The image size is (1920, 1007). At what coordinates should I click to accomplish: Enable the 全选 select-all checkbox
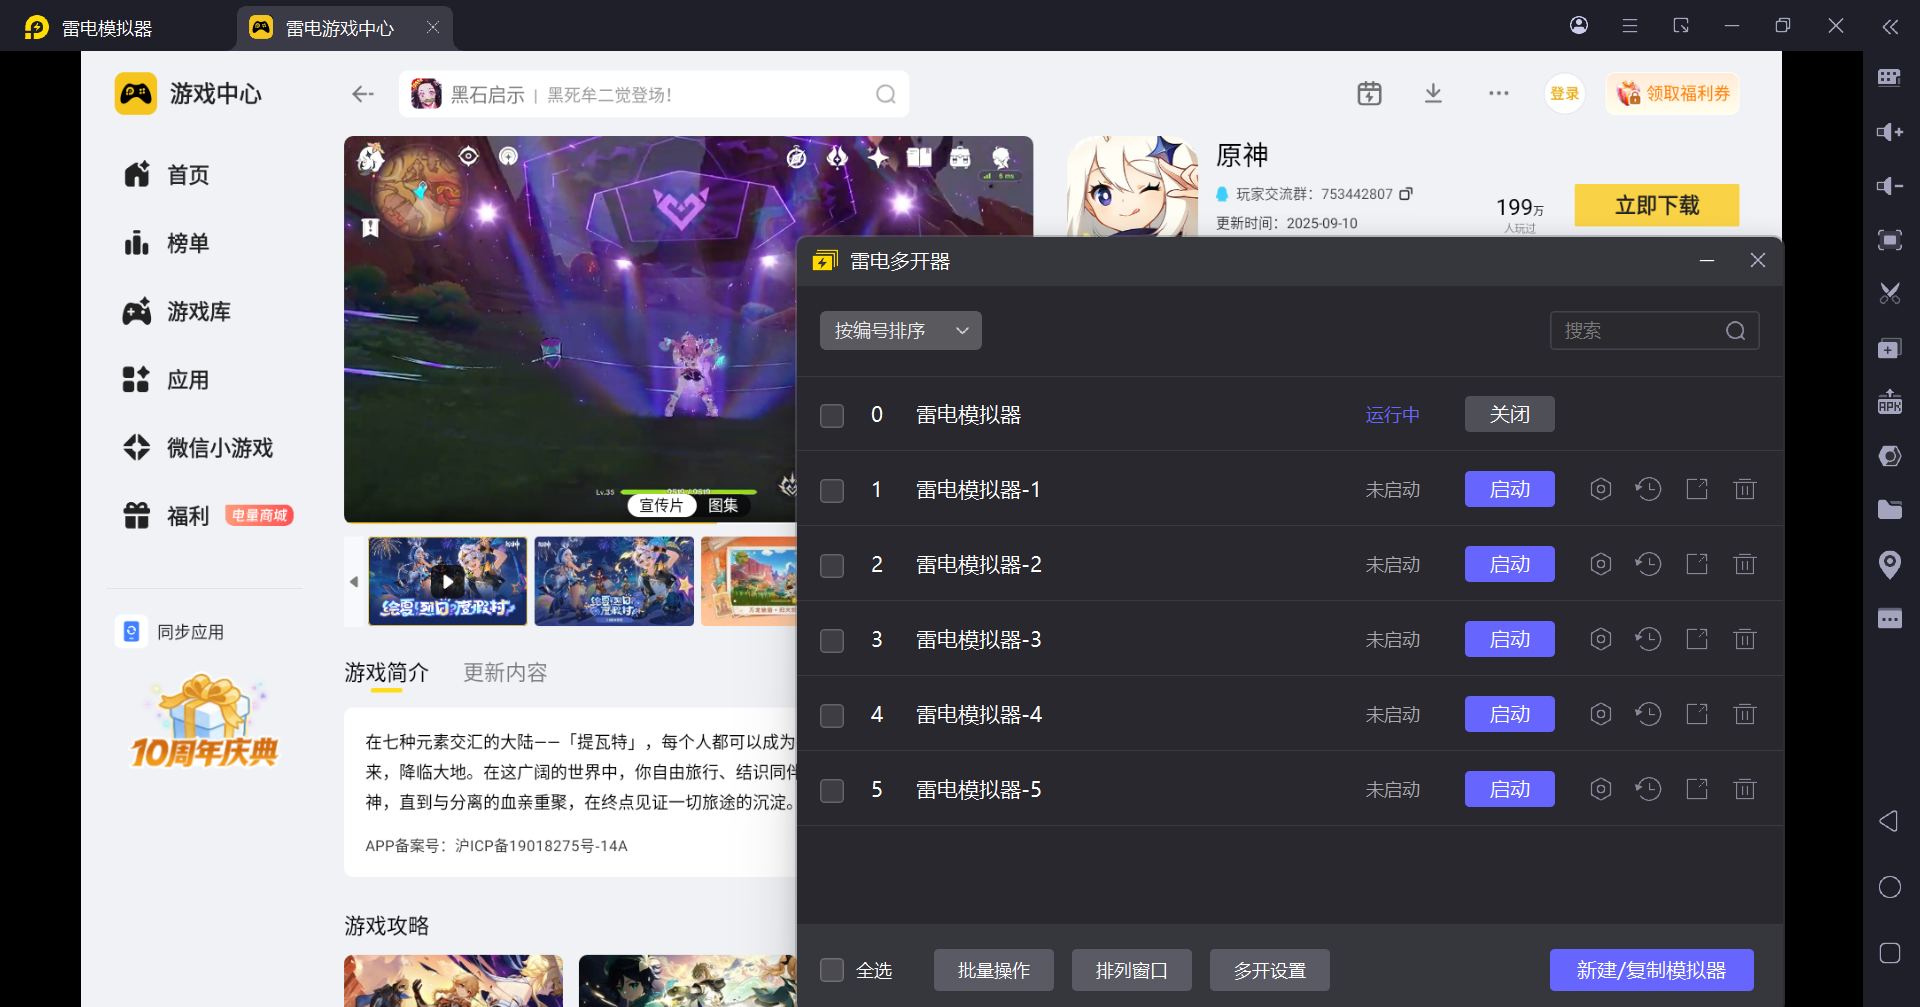pos(832,970)
